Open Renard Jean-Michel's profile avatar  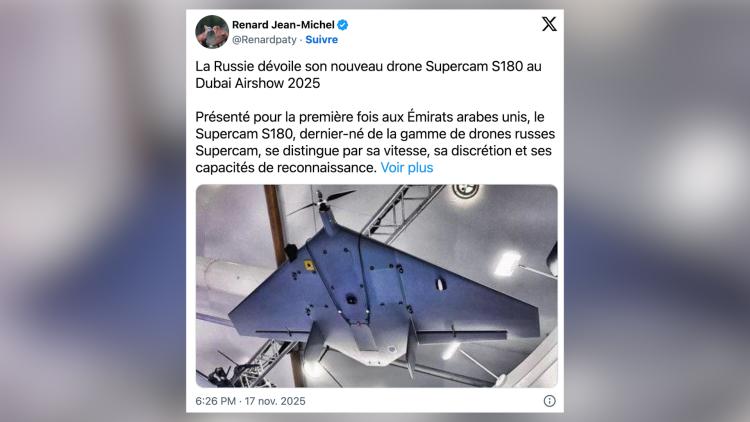212,32
